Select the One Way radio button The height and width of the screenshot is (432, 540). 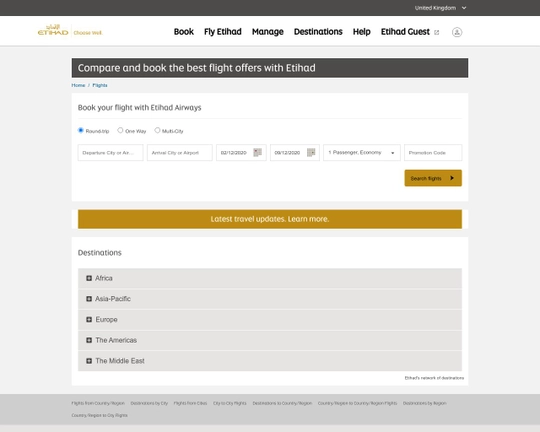[120, 130]
